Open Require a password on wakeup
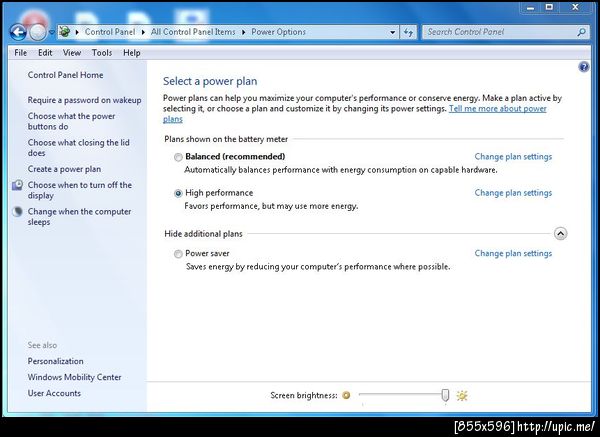This screenshot has height=437, width=600. tap(84, 100)
